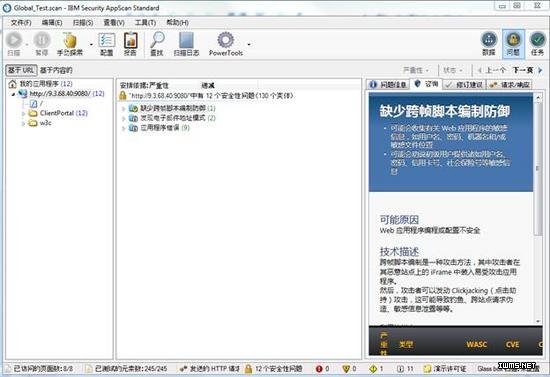Open the 报告 report icon
This screenshot has width=550, height=377.
coord(130,41)
